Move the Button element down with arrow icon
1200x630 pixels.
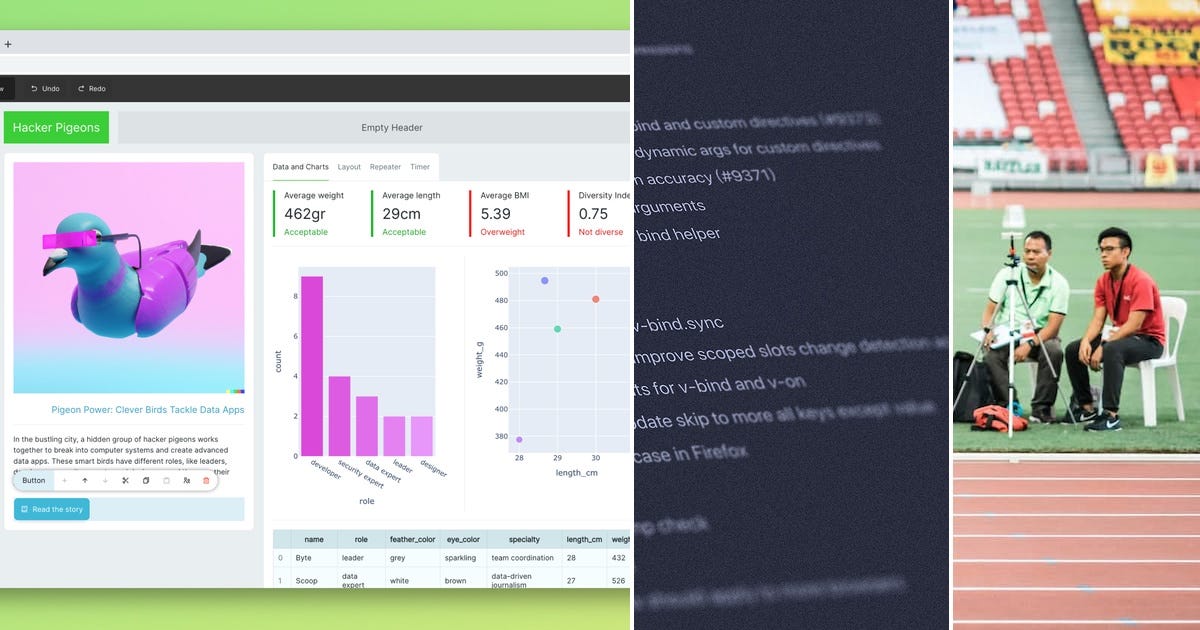tap(105, 480)
